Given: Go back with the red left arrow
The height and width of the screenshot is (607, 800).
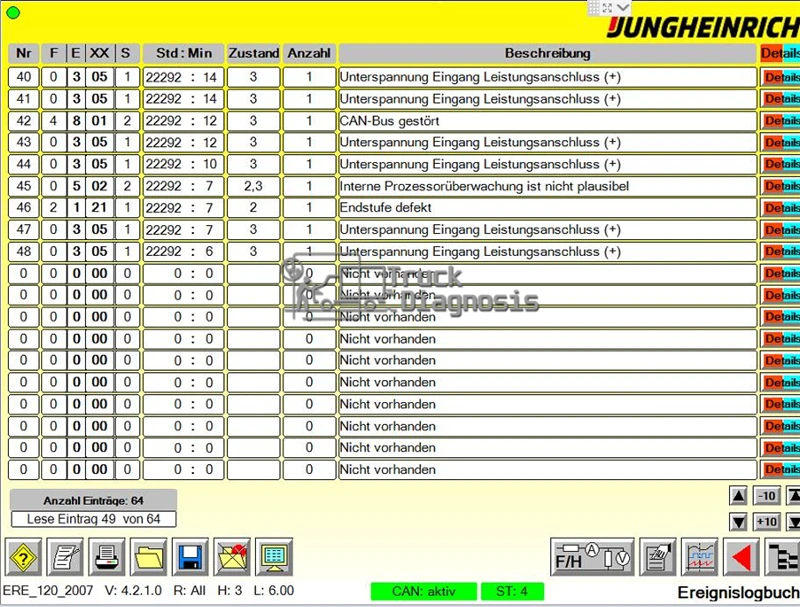Looking at the screenshot, I should [741, 557].
